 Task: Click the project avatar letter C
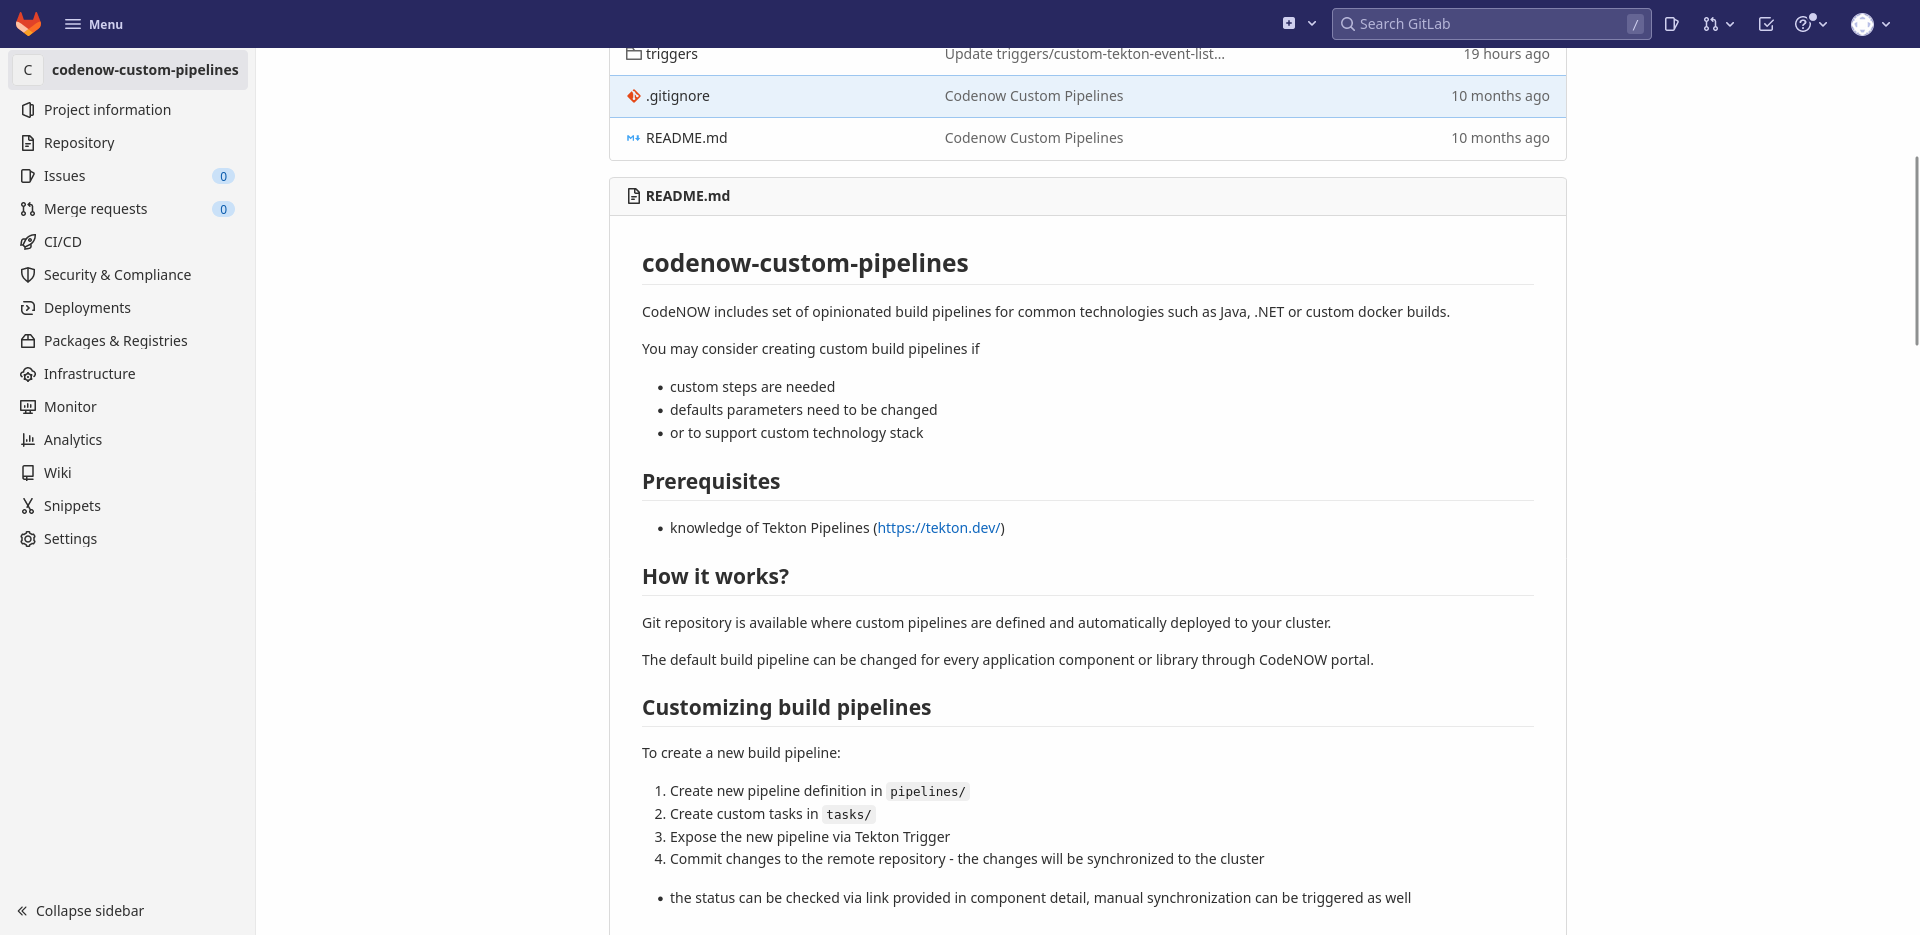point(28,70)
